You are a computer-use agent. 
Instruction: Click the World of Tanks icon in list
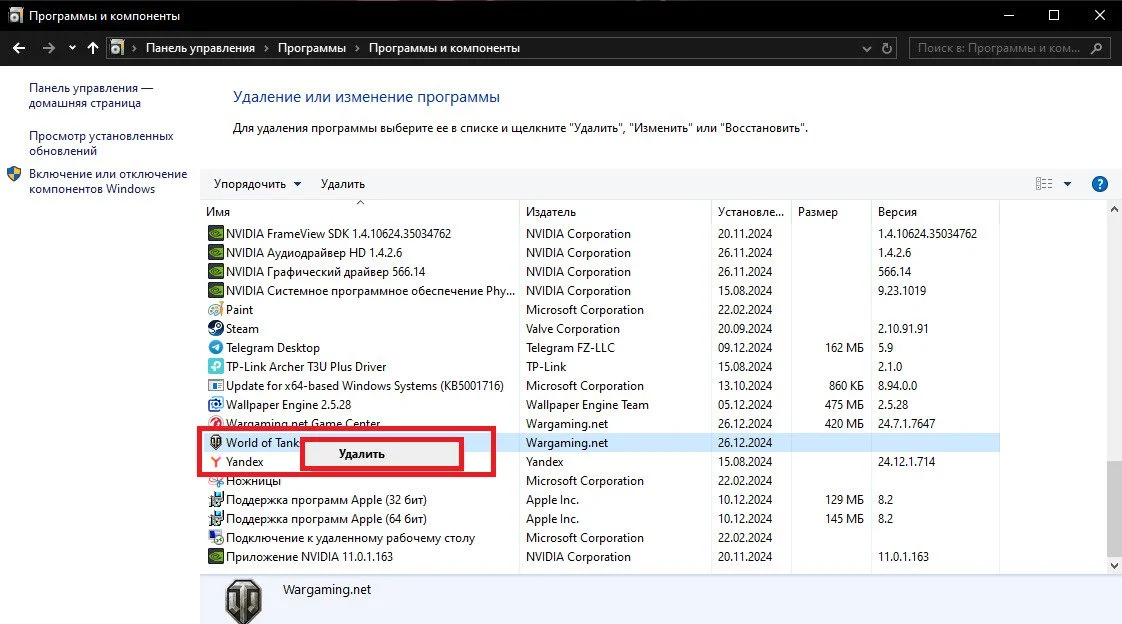[215, 442]
